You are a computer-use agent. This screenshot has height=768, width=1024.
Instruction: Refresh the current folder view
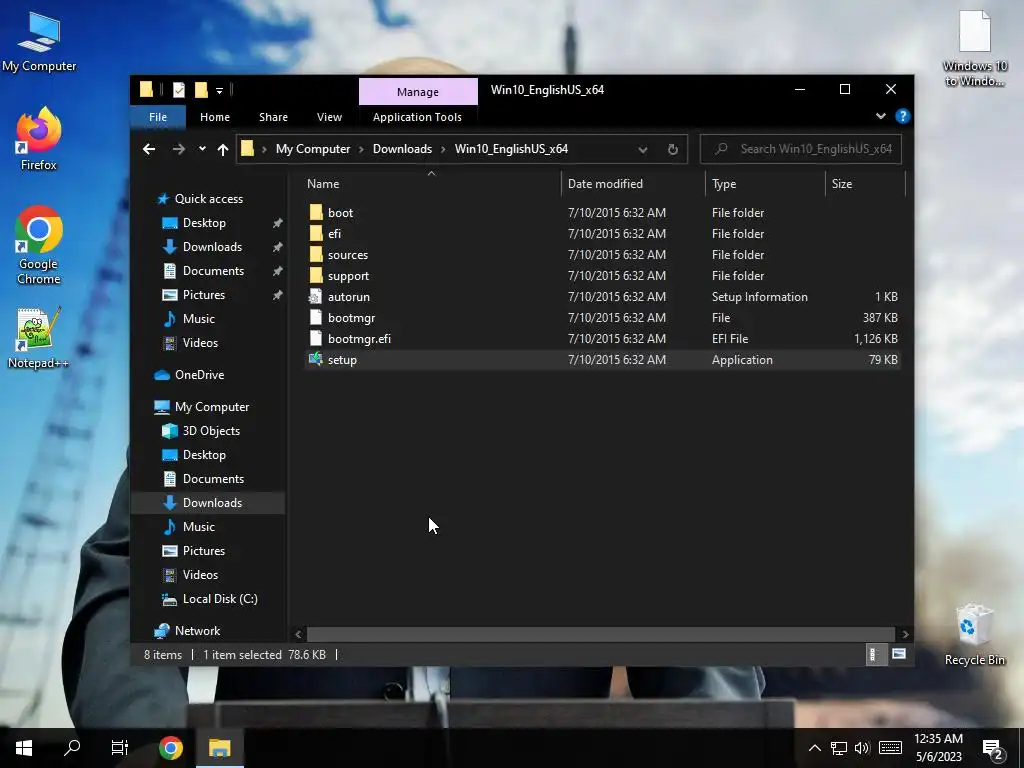[x=673, y=150]
